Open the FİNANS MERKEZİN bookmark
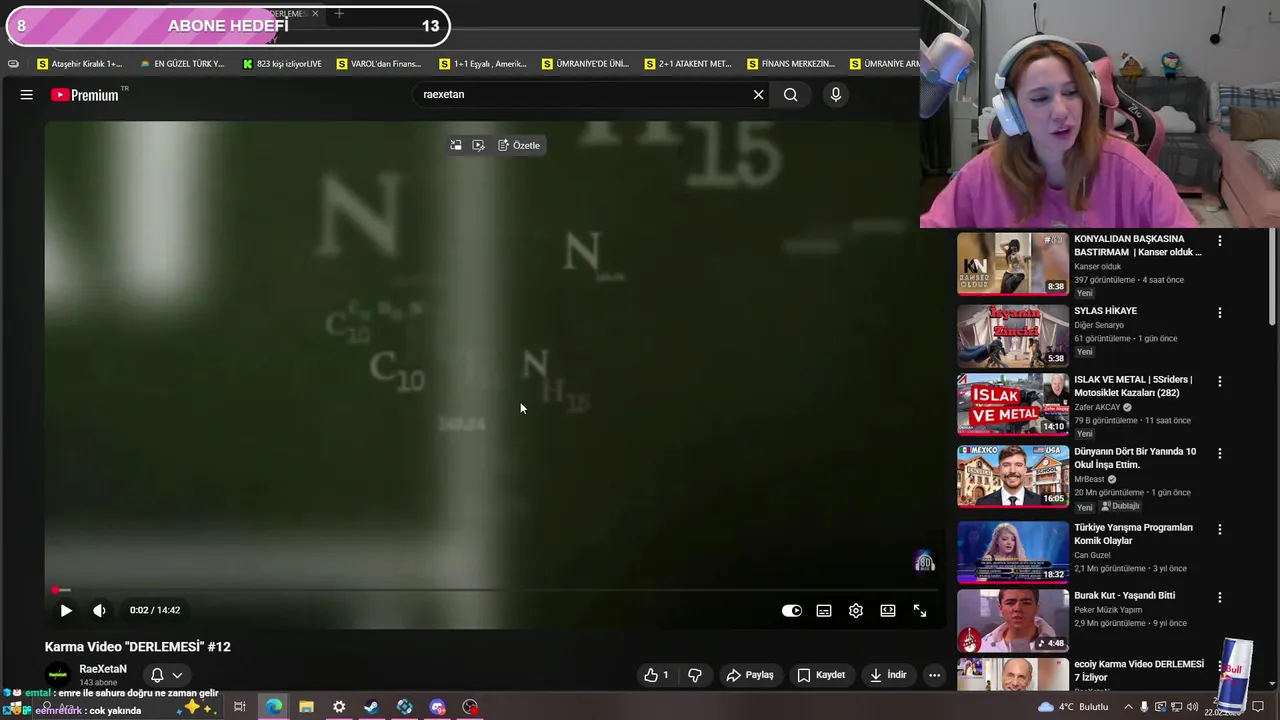 click(x=790, y=64)
